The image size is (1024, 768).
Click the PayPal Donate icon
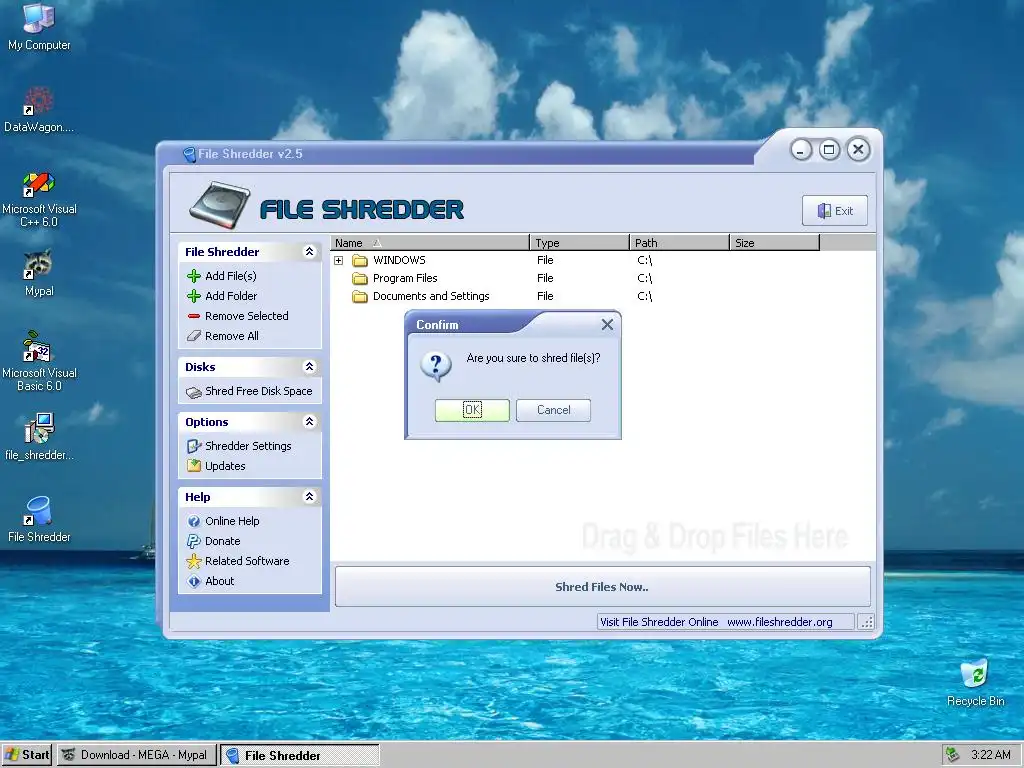click(193, 541)
